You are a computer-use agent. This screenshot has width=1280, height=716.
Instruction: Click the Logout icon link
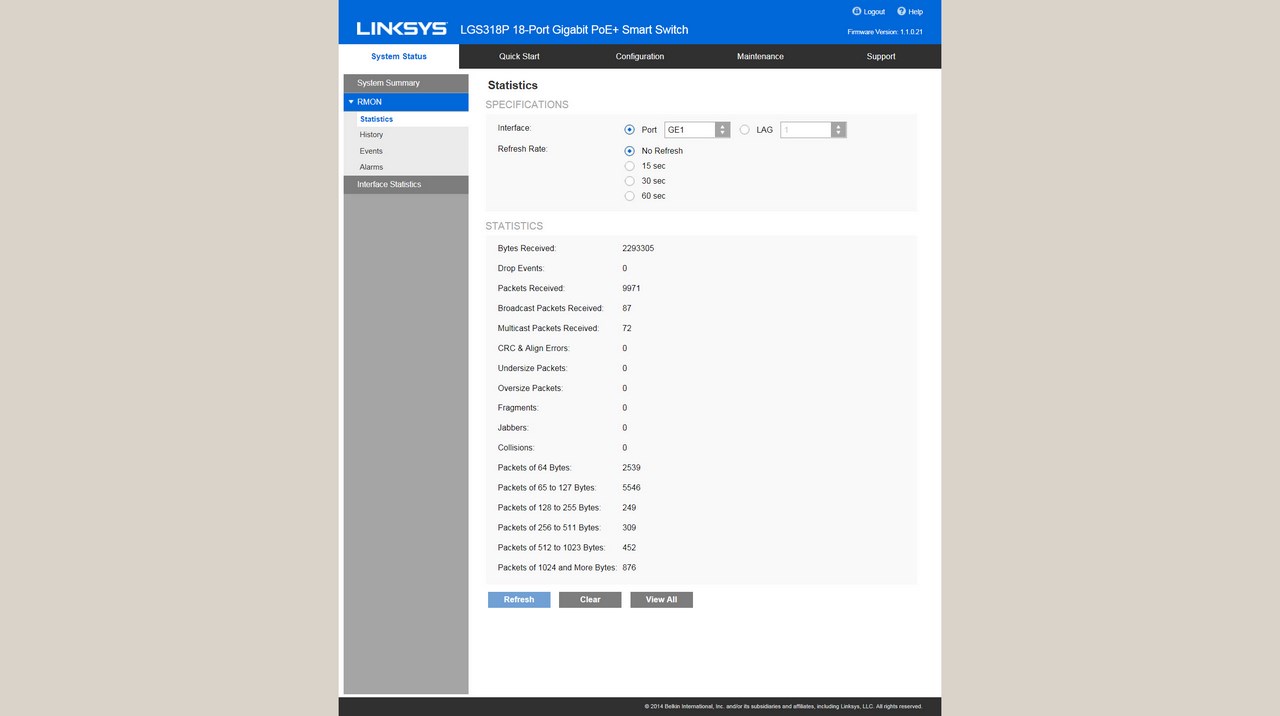click(868, 11)
